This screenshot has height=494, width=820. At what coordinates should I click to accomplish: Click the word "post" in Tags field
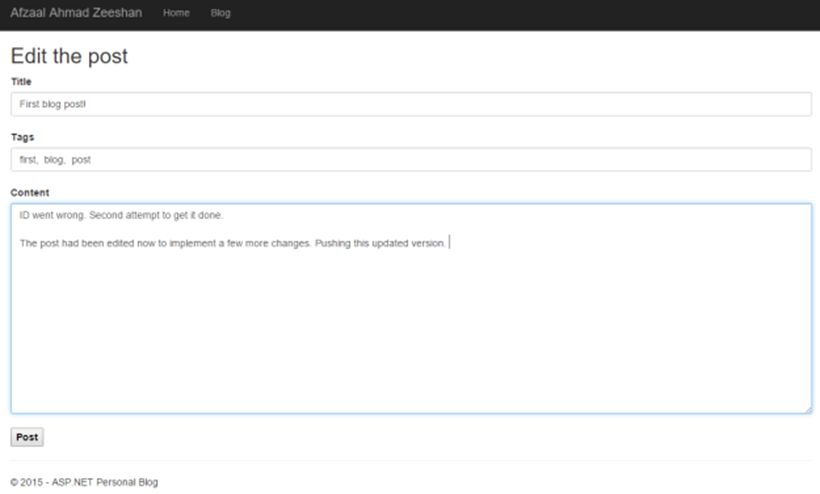81,160
